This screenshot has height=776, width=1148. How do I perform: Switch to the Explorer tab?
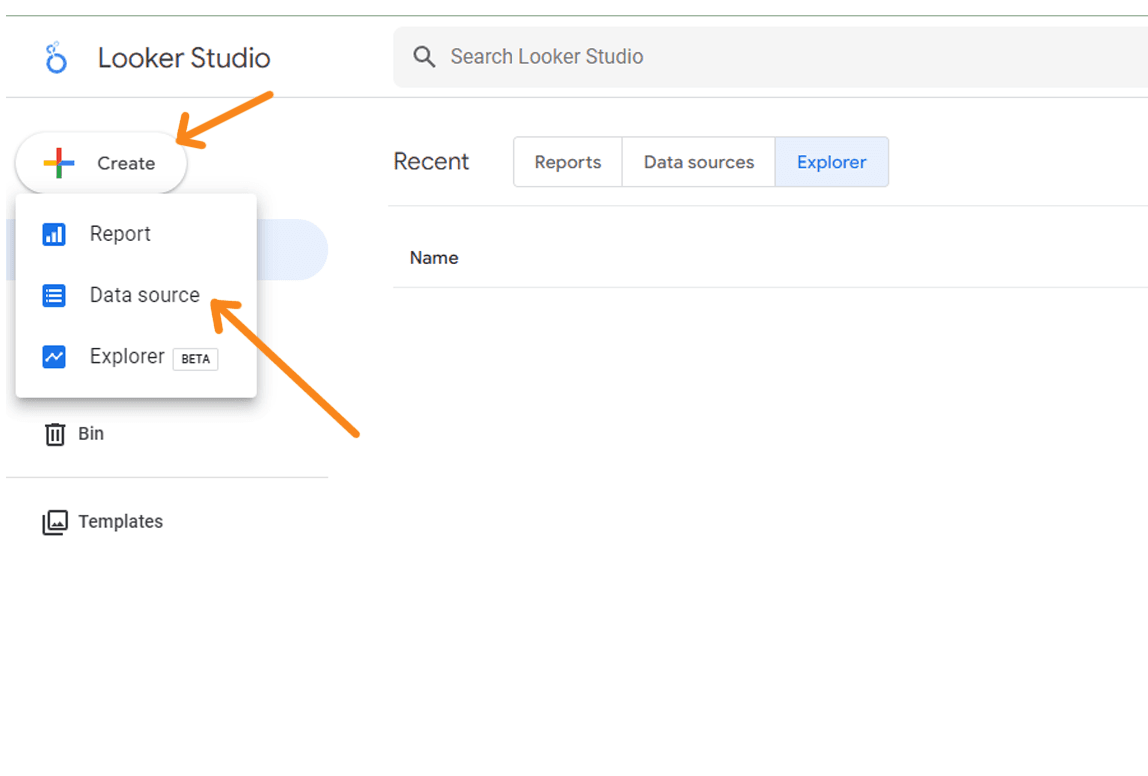coord(832,162)
